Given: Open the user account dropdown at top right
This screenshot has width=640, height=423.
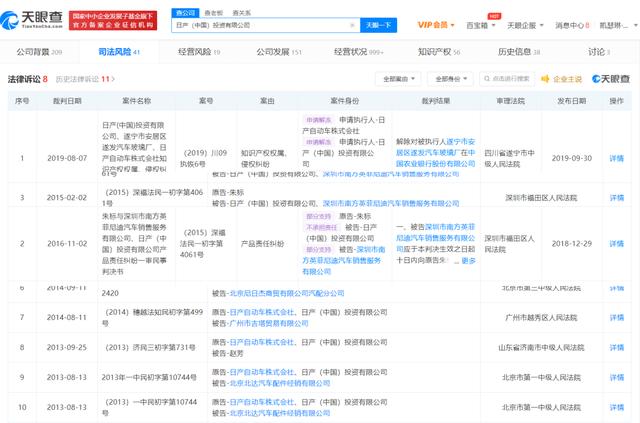Looking at the screenshot, I should coord(618,25).
